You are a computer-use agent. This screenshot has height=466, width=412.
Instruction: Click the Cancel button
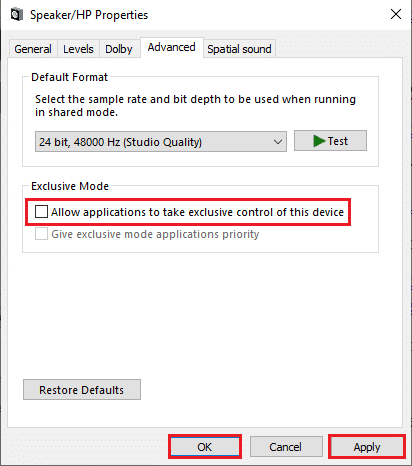click(286, 447)
